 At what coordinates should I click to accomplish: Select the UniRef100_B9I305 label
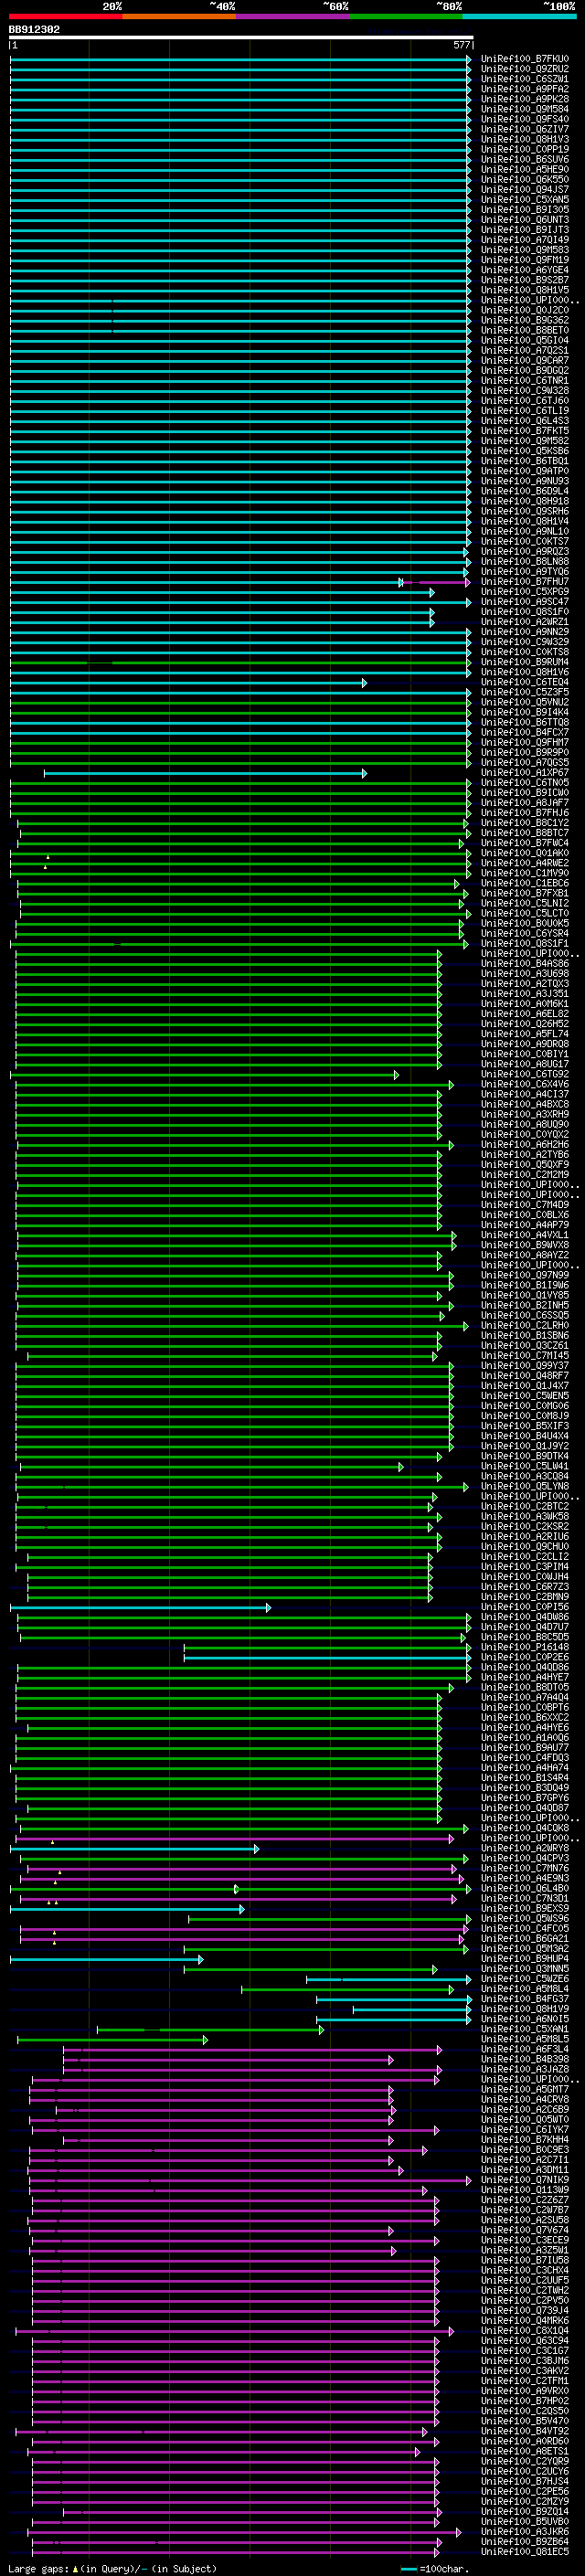click(x=525, y=210)
